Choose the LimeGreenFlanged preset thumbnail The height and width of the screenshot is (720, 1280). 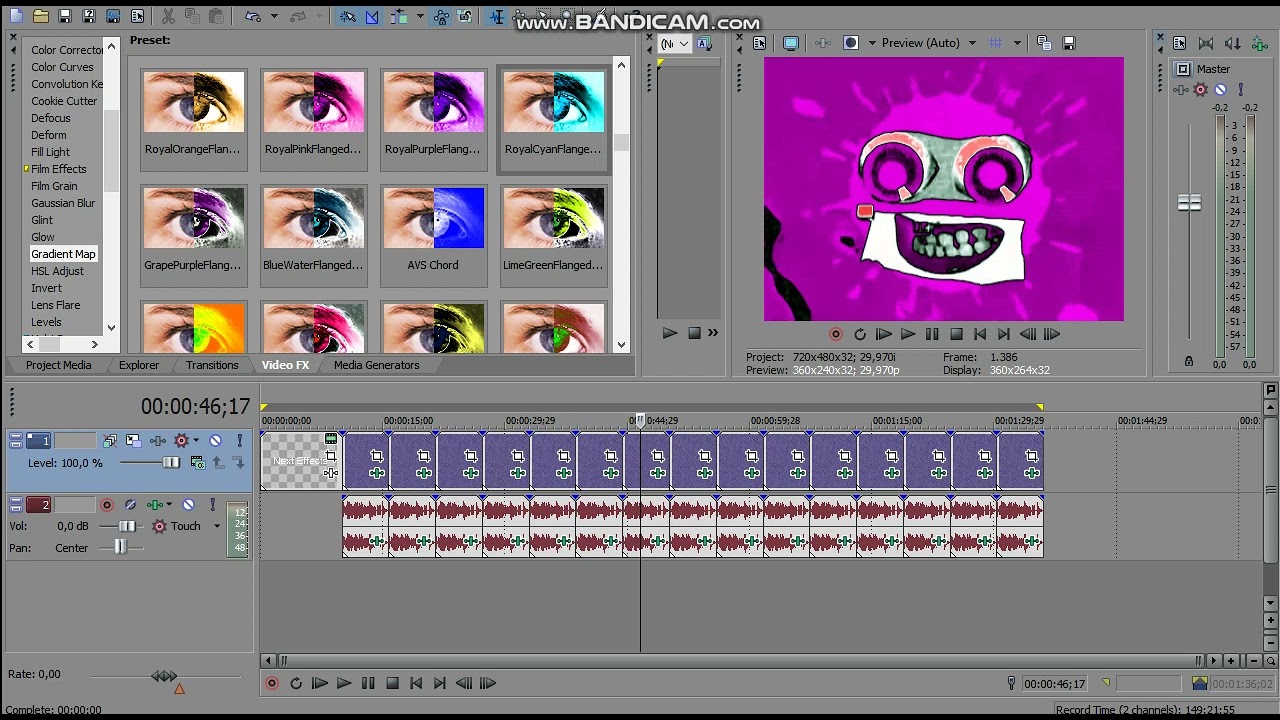pyautogui.click(x=553, y=218)
